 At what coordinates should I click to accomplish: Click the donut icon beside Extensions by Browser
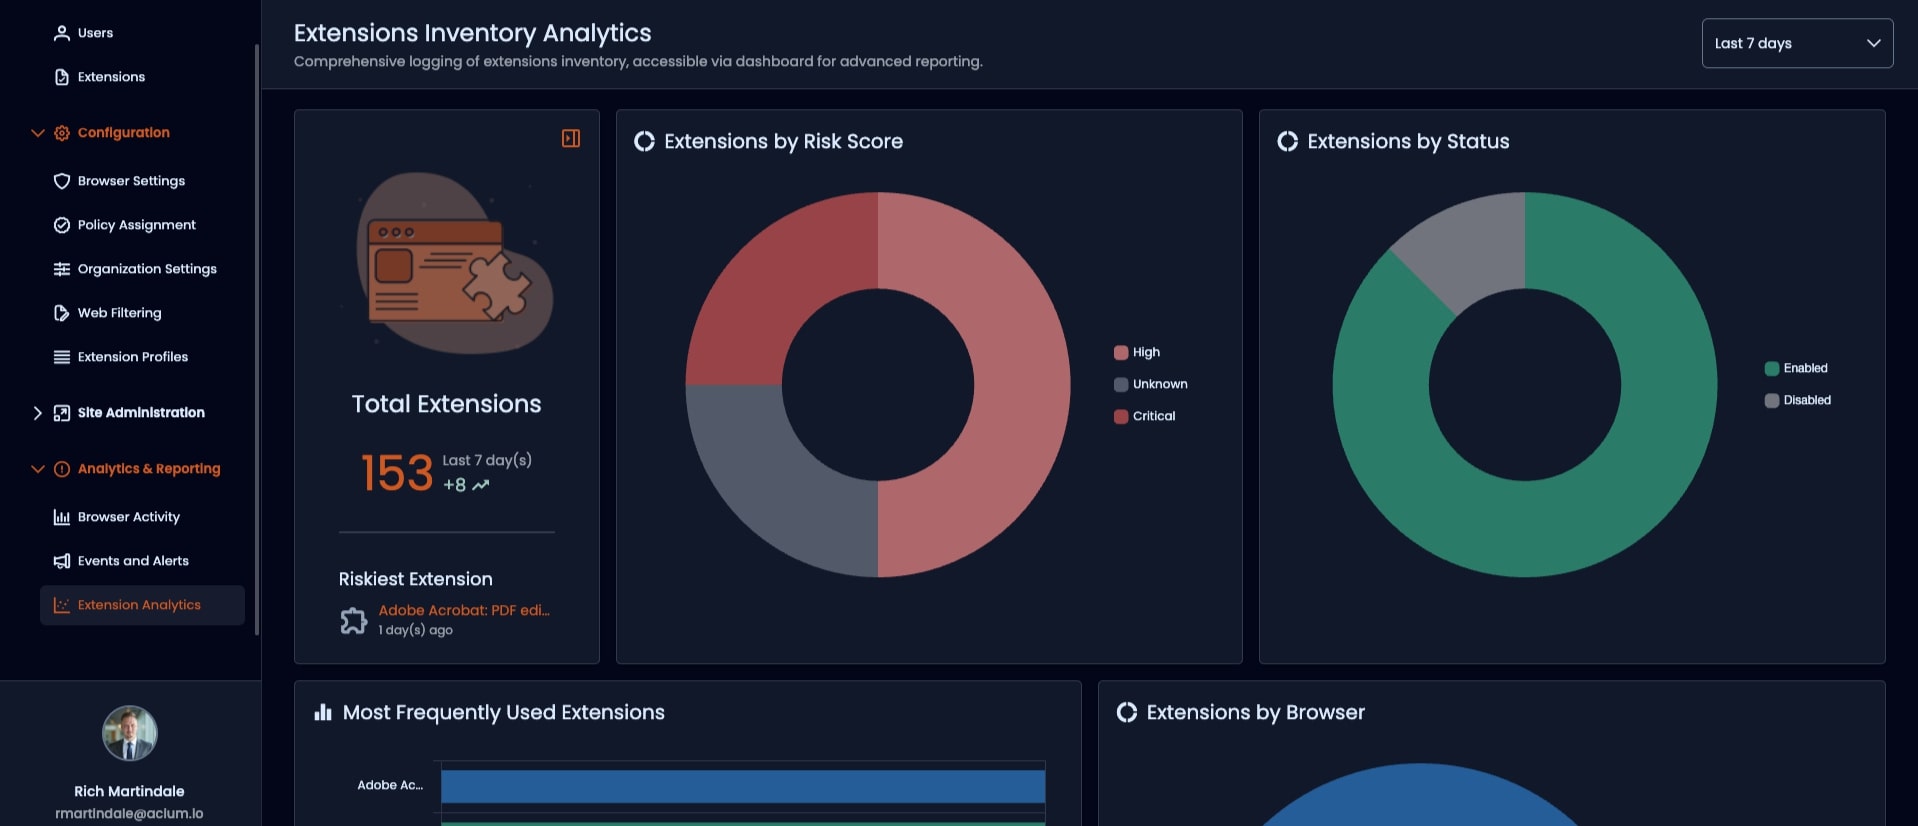pos(1126,712)
